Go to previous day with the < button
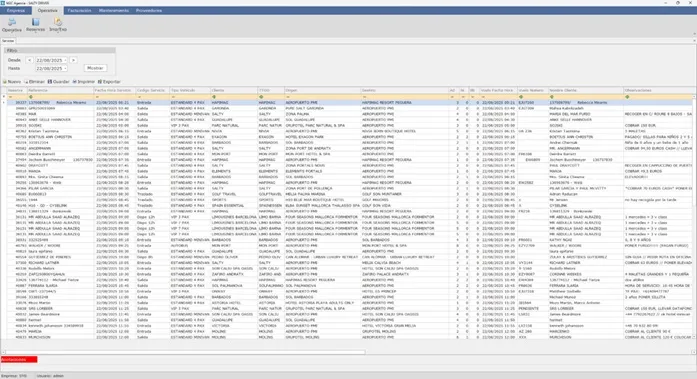This screenshot has width=697, height=379. point(29,60)
